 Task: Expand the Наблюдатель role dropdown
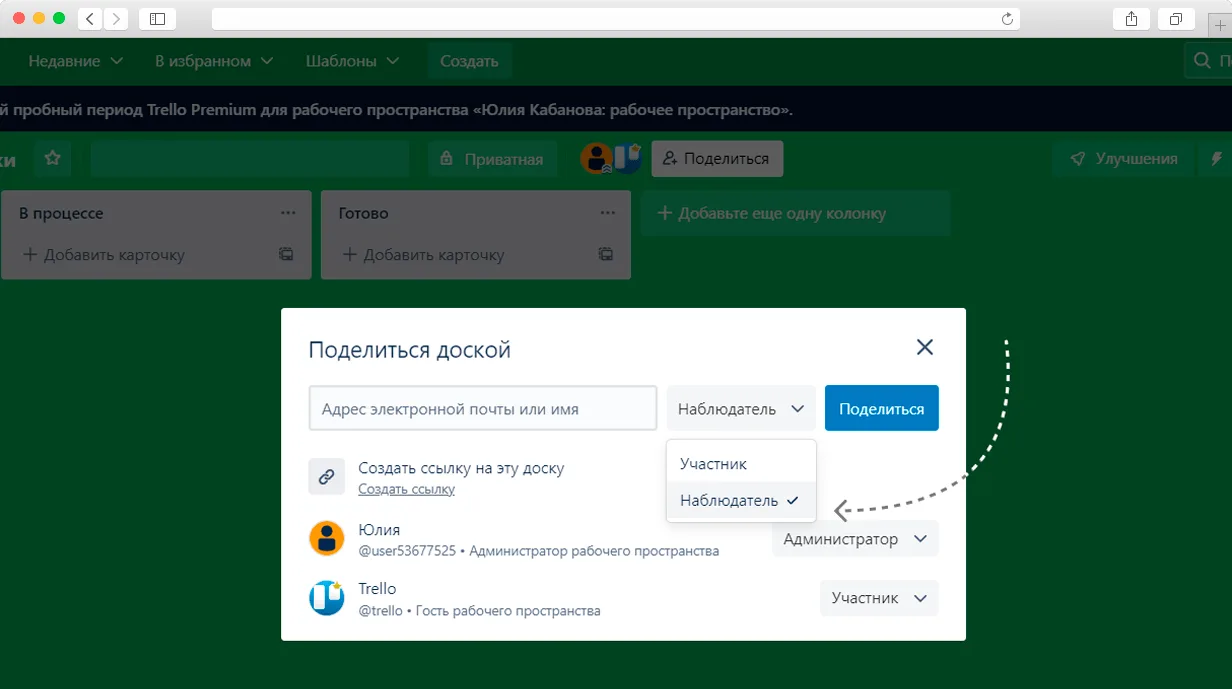[x=741, y=409]
